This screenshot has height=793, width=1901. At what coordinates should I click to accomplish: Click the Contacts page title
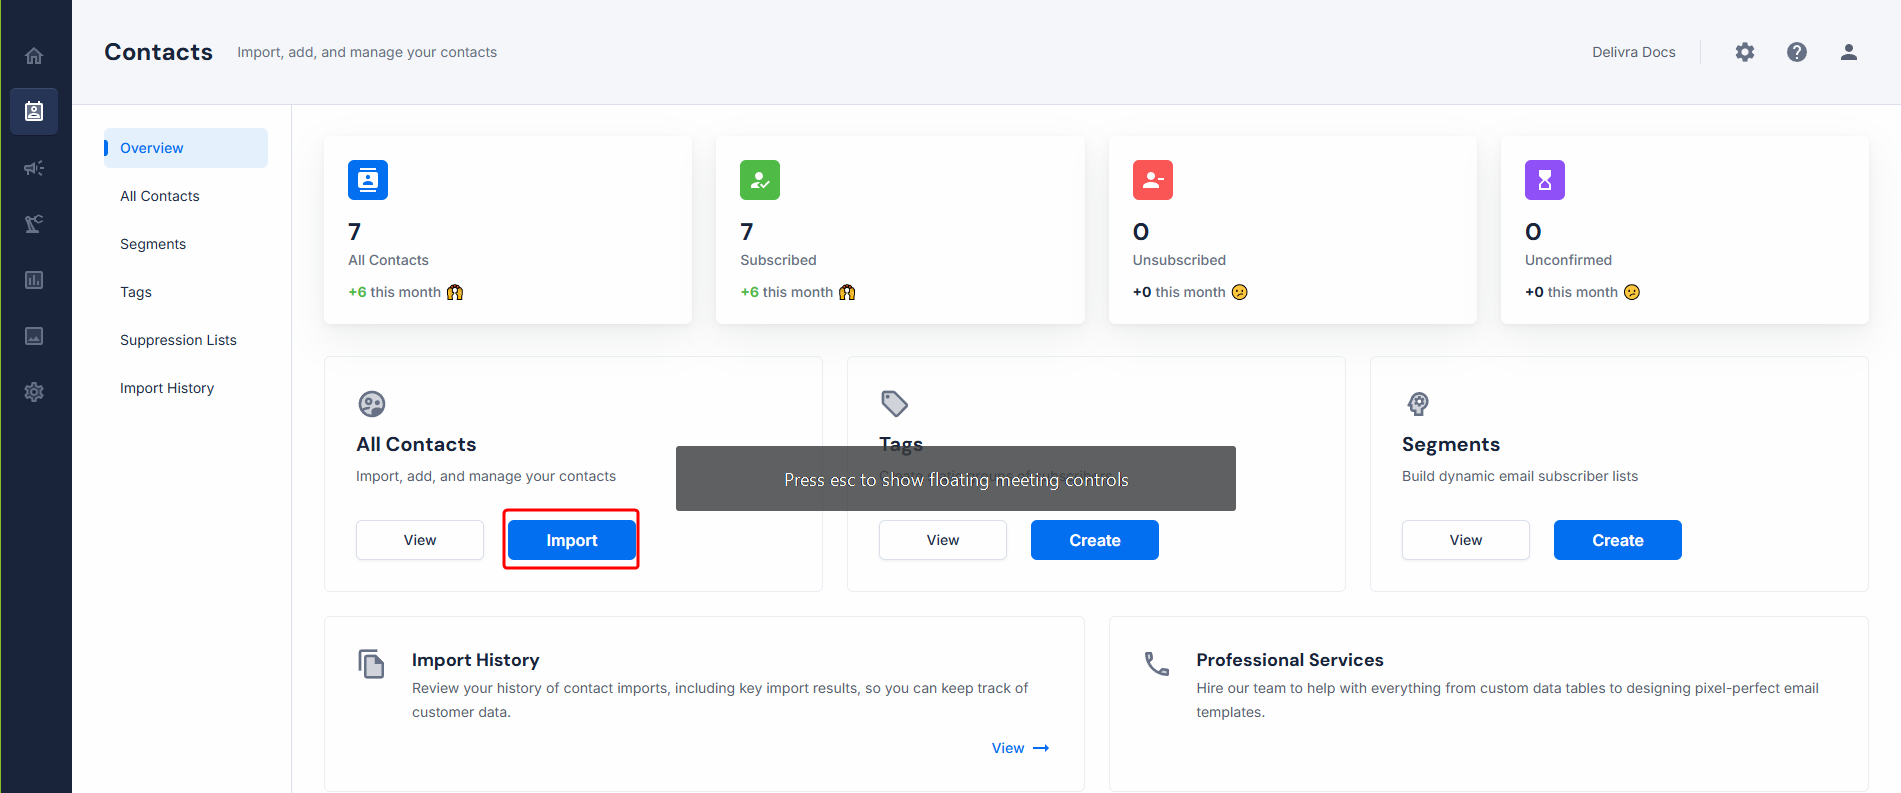click(x=159, y=52)
